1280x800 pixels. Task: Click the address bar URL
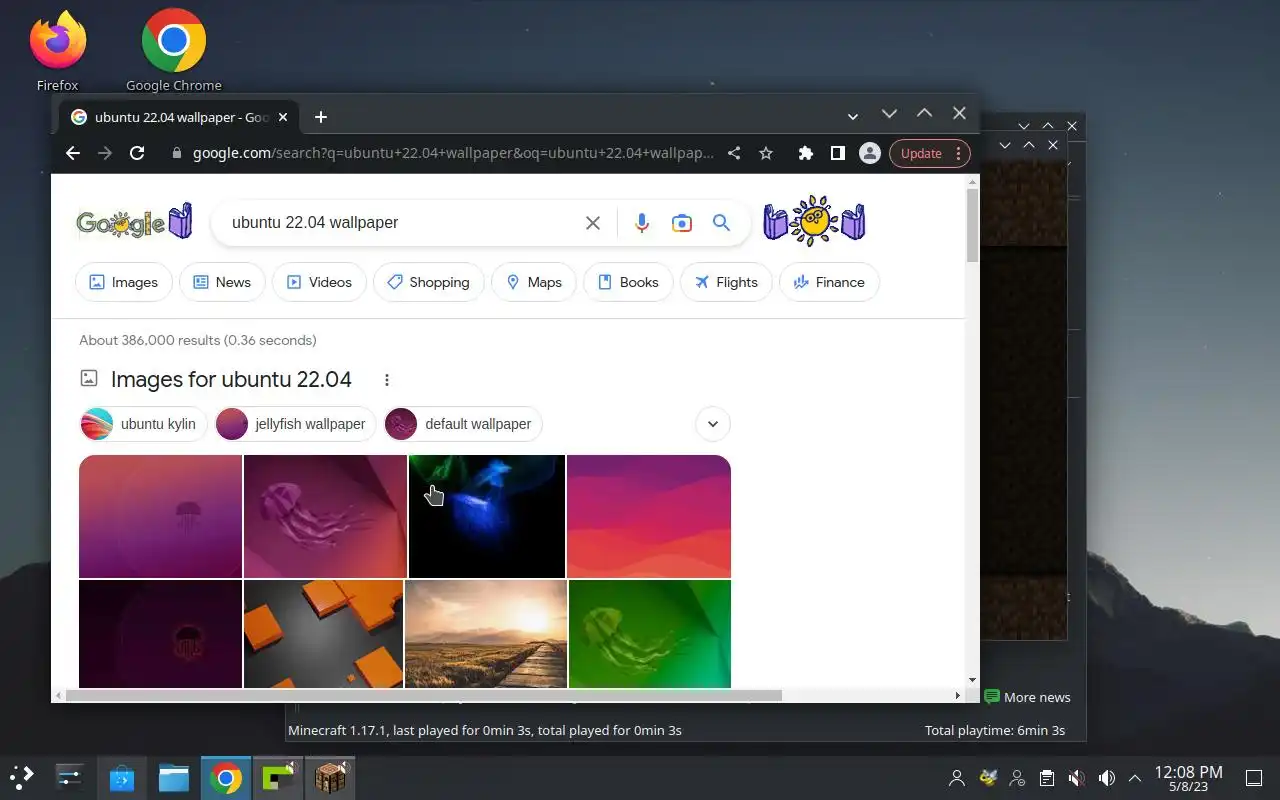point(453,153)
